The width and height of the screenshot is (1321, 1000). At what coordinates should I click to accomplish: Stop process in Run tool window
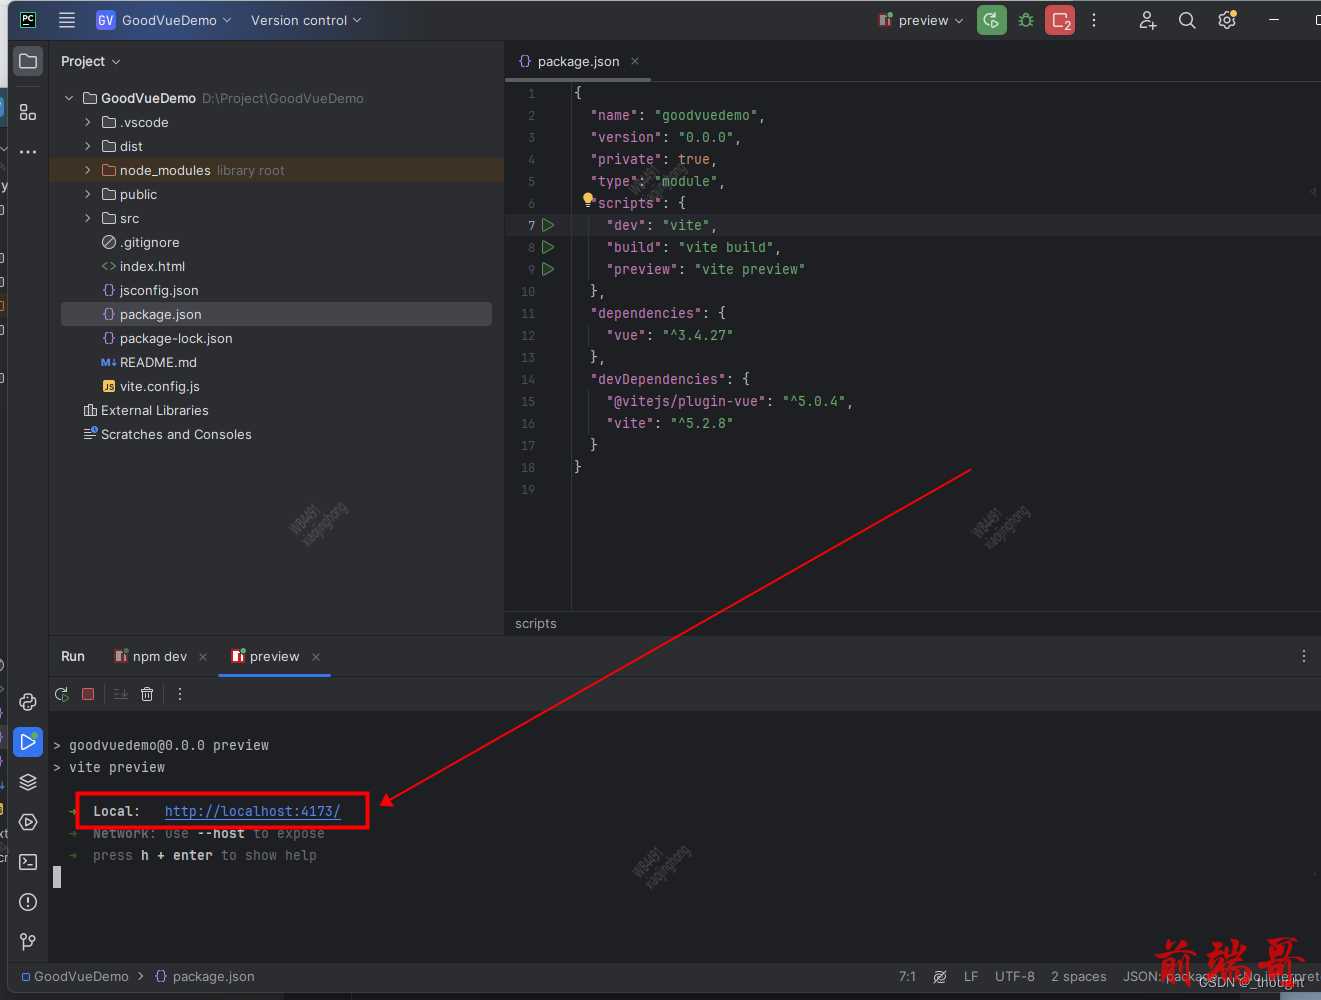(x=88, y=694)
